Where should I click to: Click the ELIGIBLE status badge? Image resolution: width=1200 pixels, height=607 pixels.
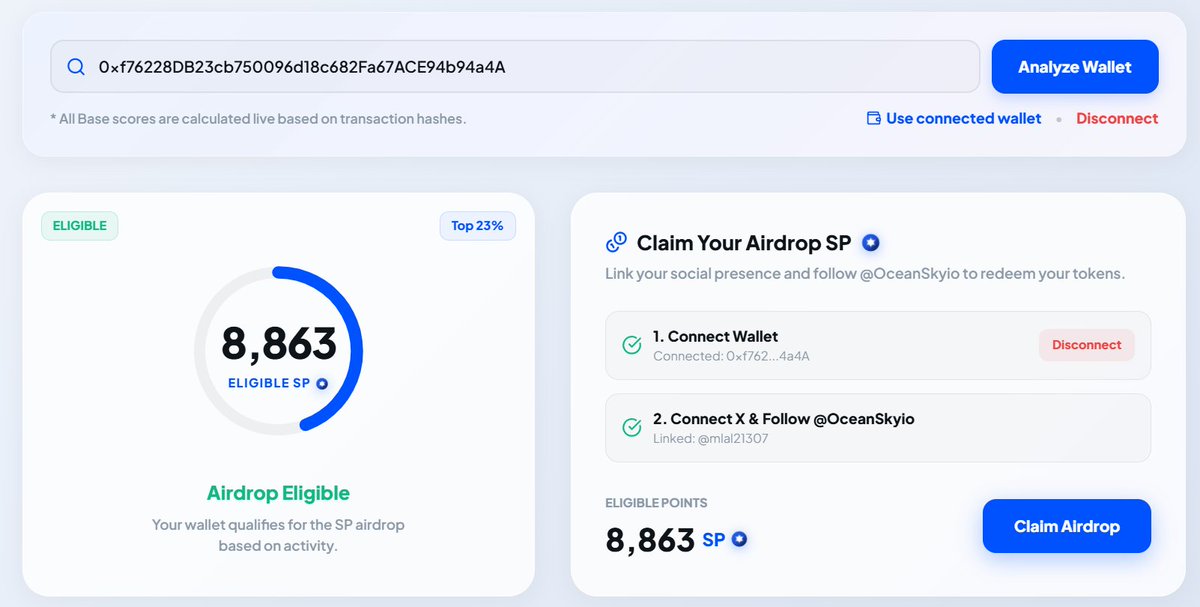[80, 226]
